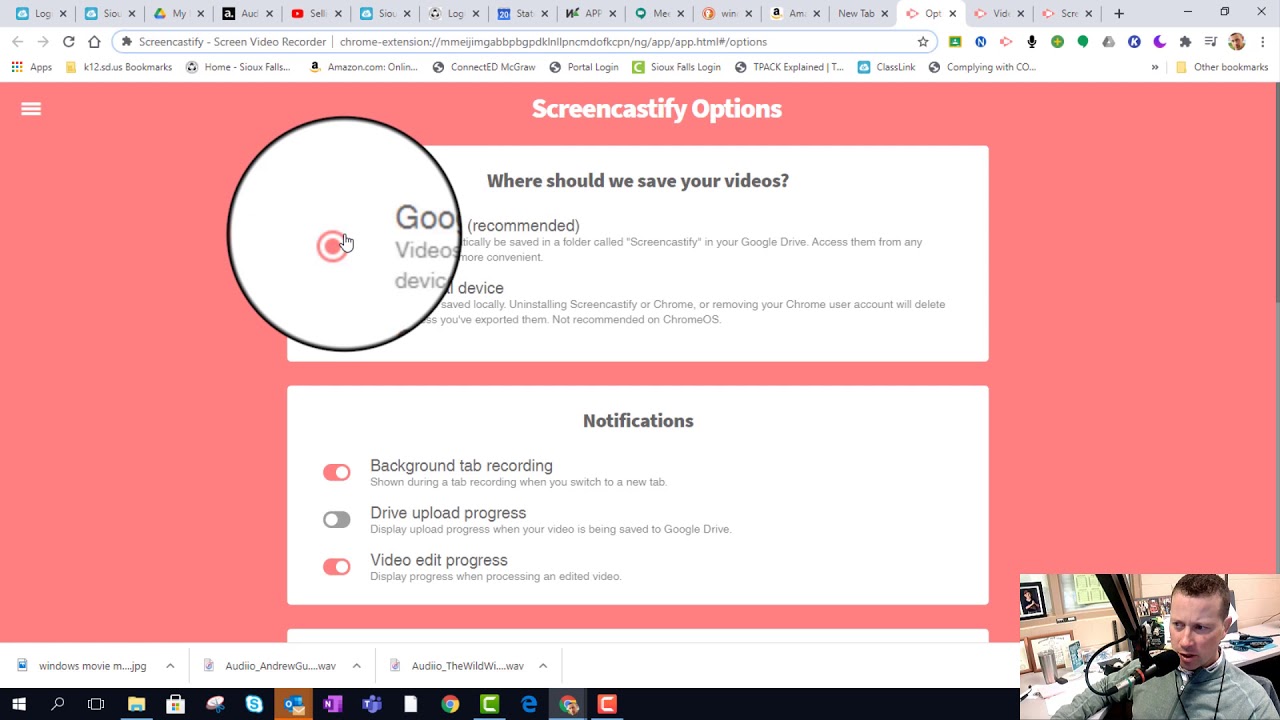Image resolution: width=1280 pixels, height=720 pixels.
Task: Click the gray cloud extension icon
Action: [x=1108, y=42]
